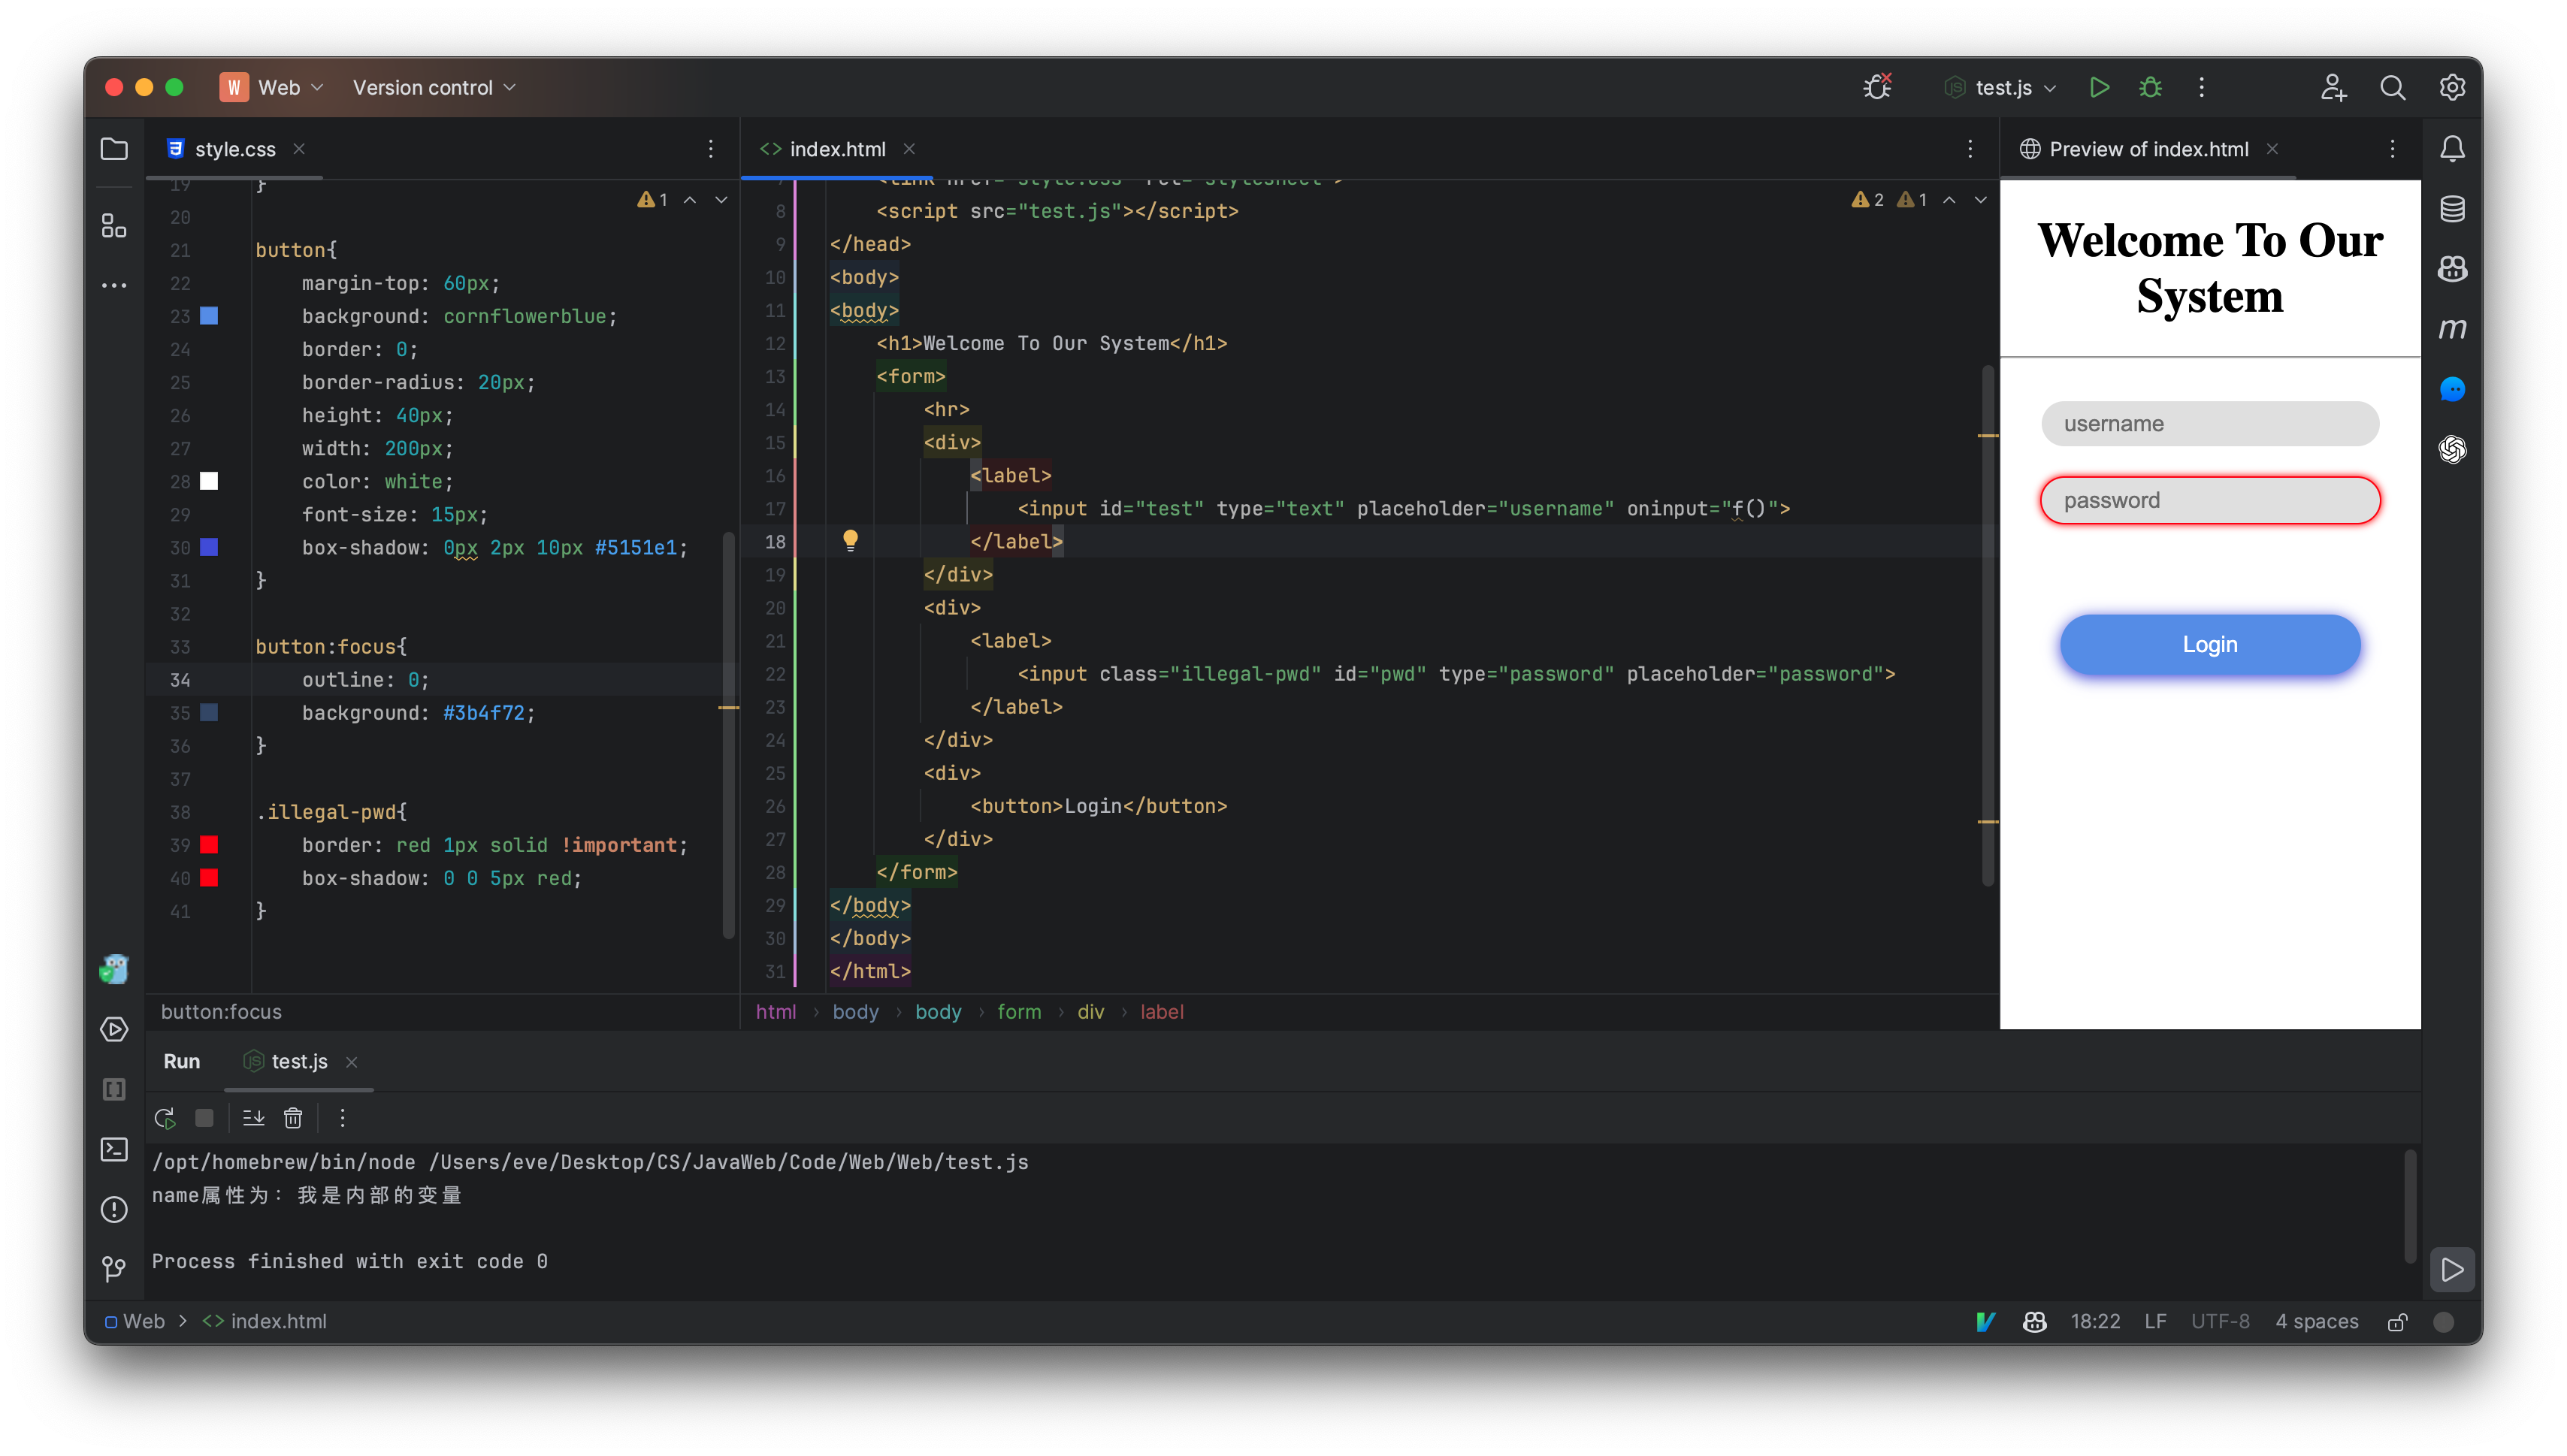This screenshot has width=2567, height=1456.
Task: Click the #3b4f72 color swatch on line 35
Action: pos(209,713)
